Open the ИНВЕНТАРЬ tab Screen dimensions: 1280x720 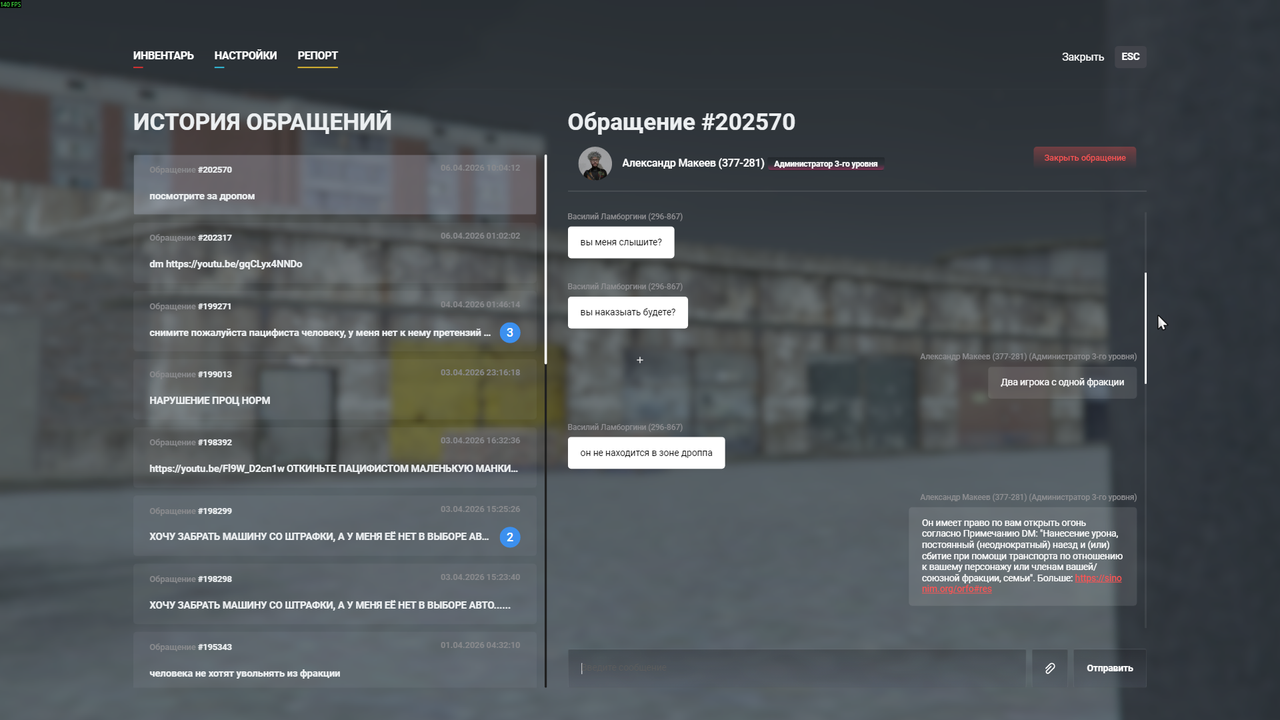point(163,56)
